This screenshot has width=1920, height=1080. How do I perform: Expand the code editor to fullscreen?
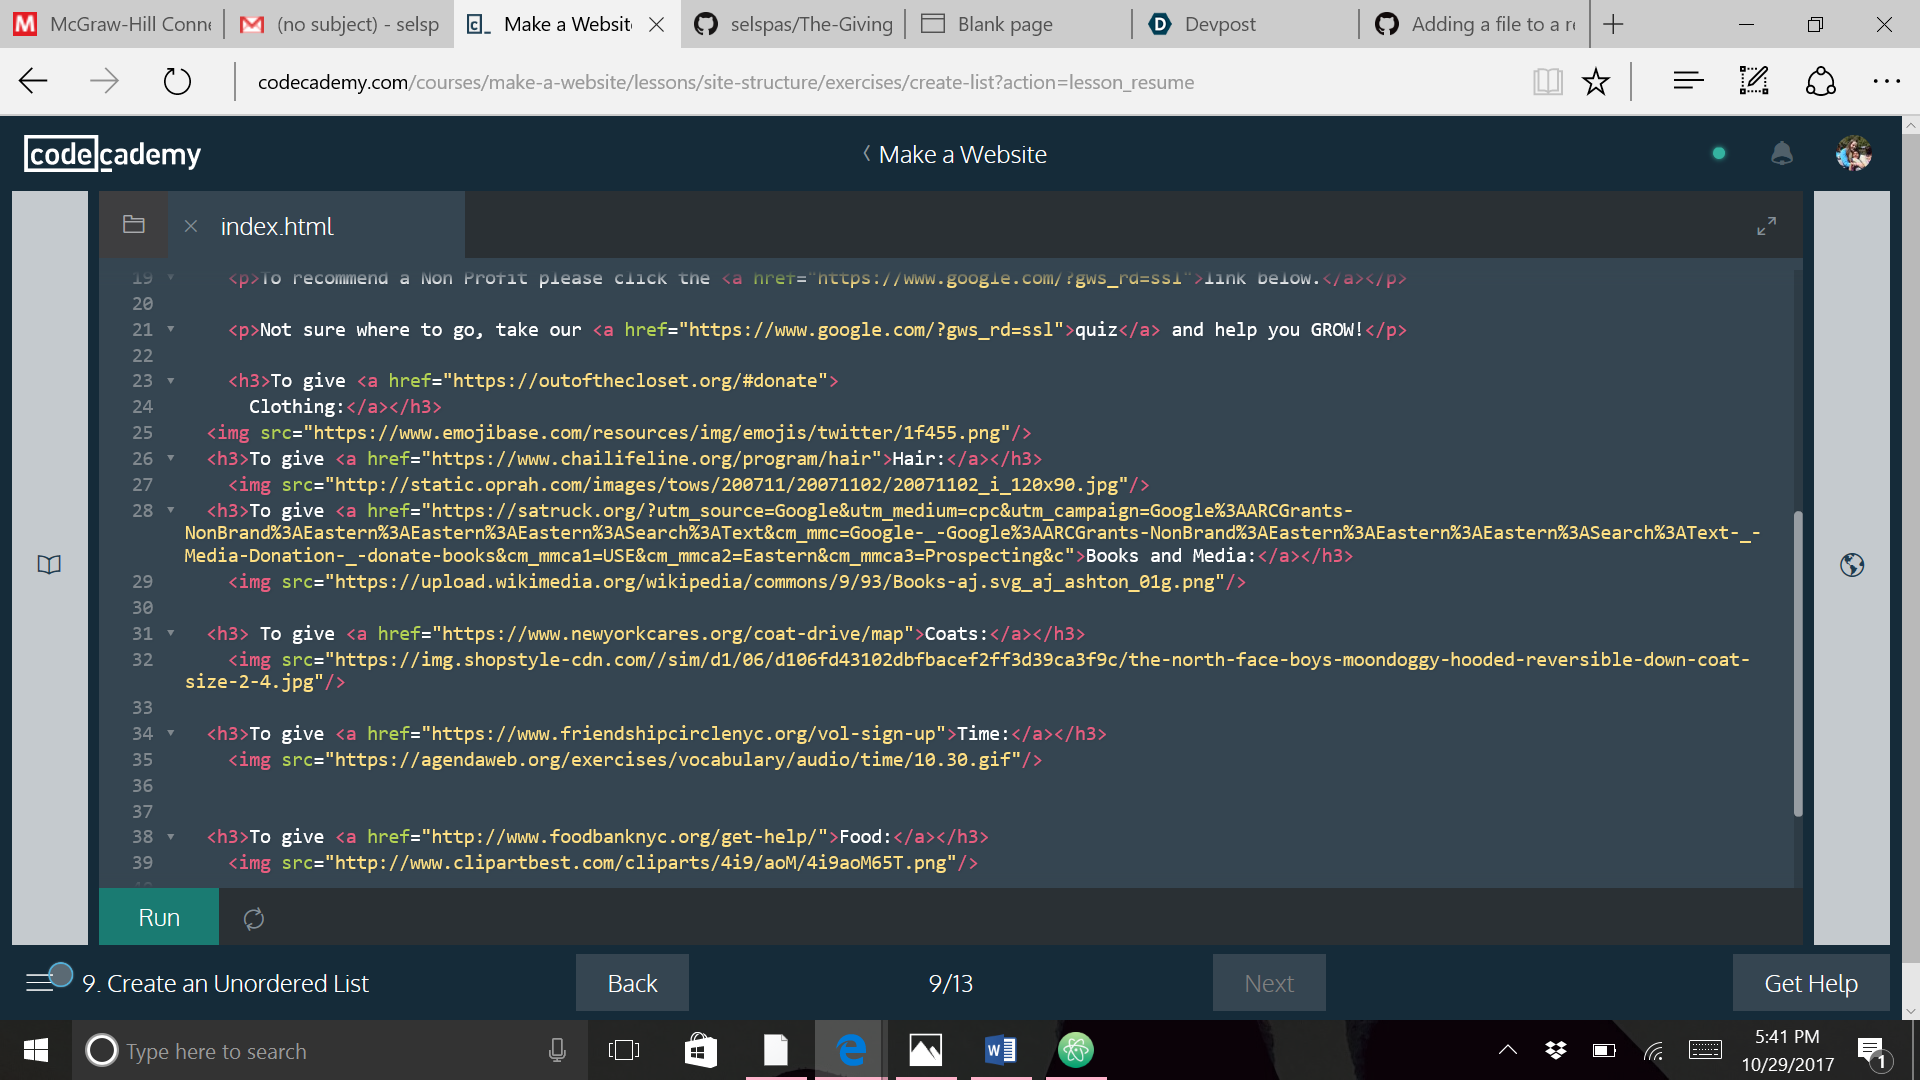(x=1766, y=226)
